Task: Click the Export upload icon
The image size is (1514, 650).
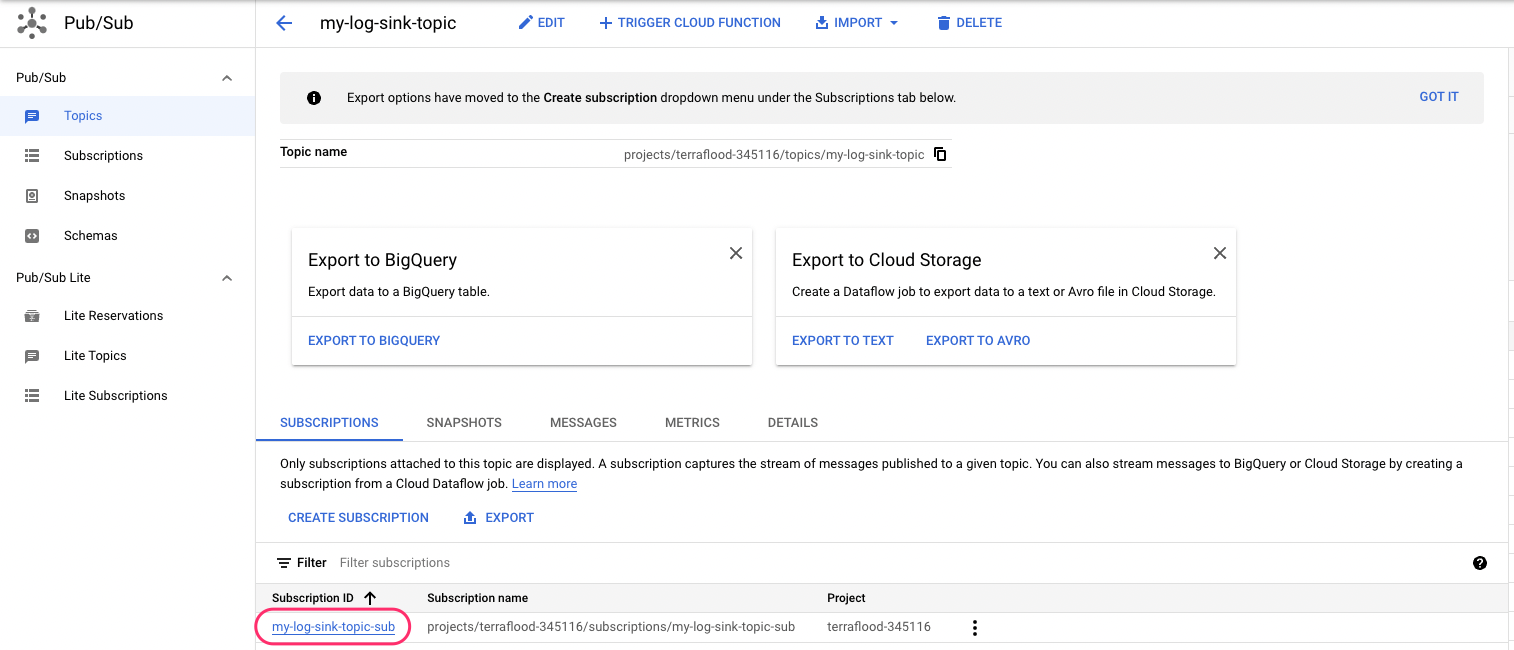Action: pos(470,518)
